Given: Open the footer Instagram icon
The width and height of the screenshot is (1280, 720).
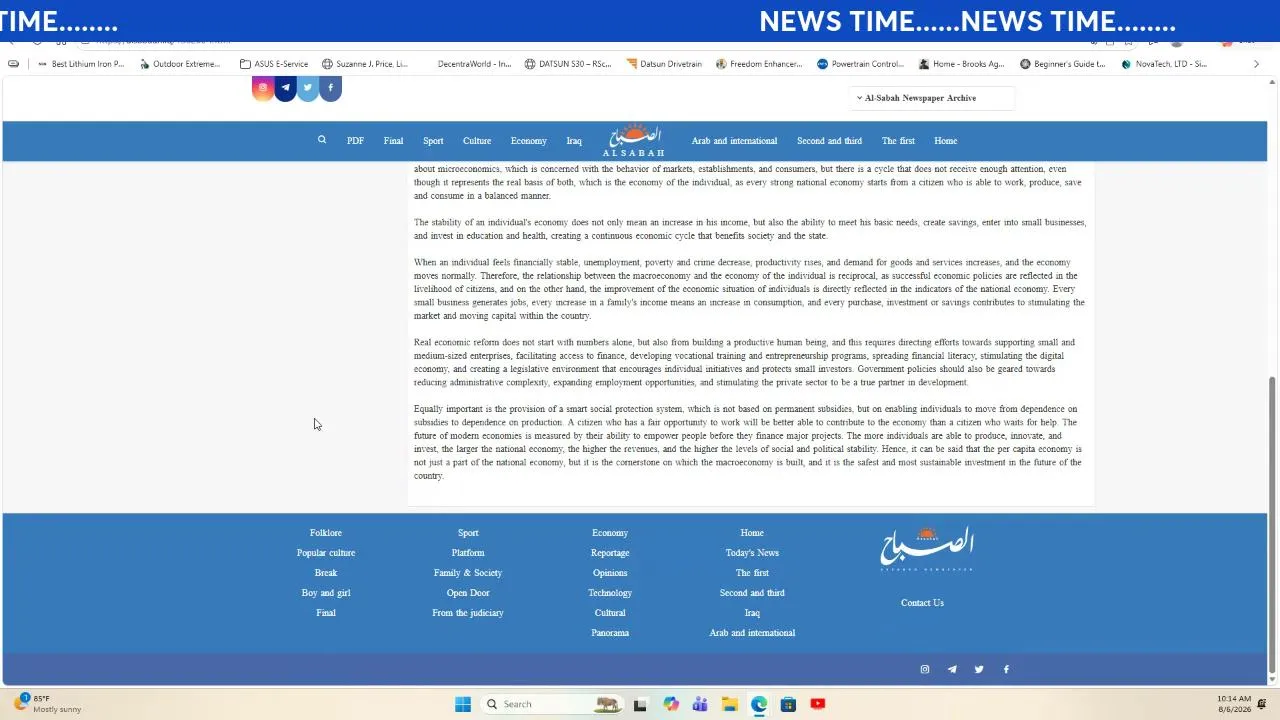Looking at the screenshot, I should (x=925, y=669).
